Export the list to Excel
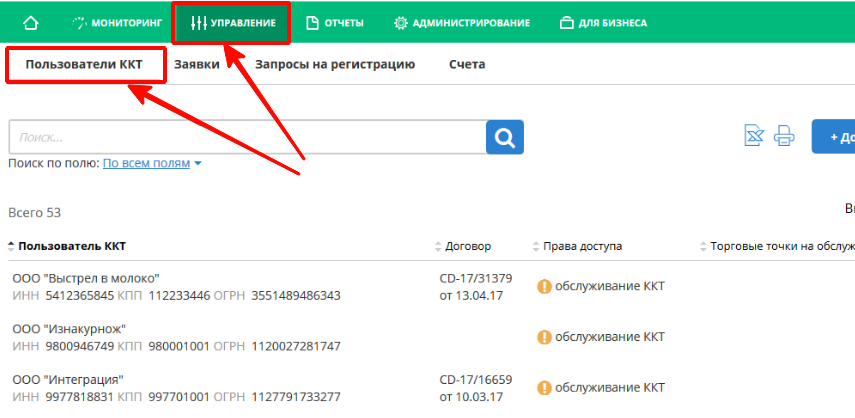The height and width of the screenshot is (418, 855). [x=755, y=135]
